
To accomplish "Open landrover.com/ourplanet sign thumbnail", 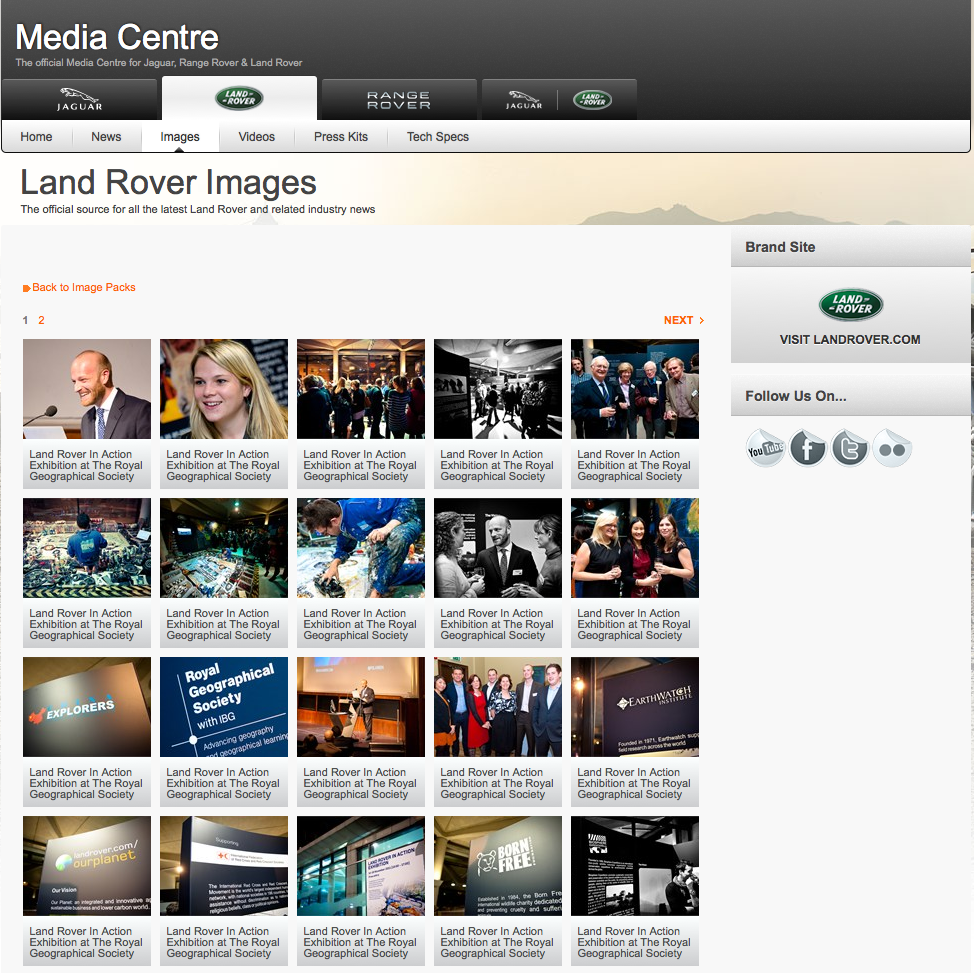I will pyautogui.click(x=87, y=866).
